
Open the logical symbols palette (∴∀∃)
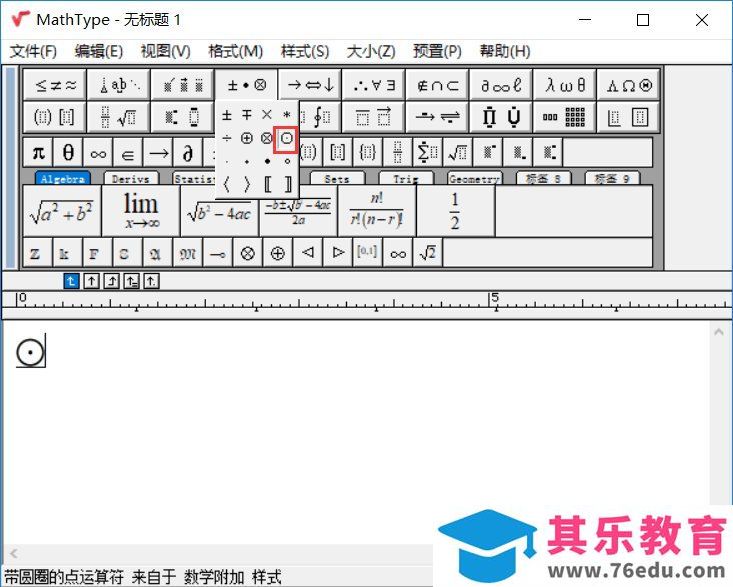click(x=374, y=85)
